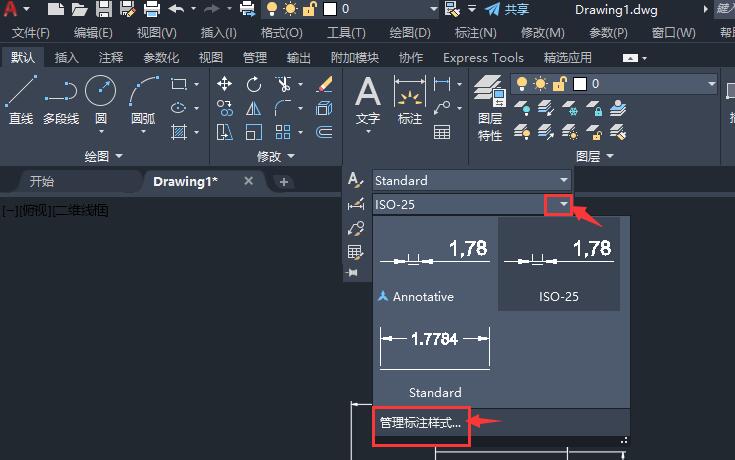Click the Scale tool icon
The image size is (735, 460).
[254, 132]
